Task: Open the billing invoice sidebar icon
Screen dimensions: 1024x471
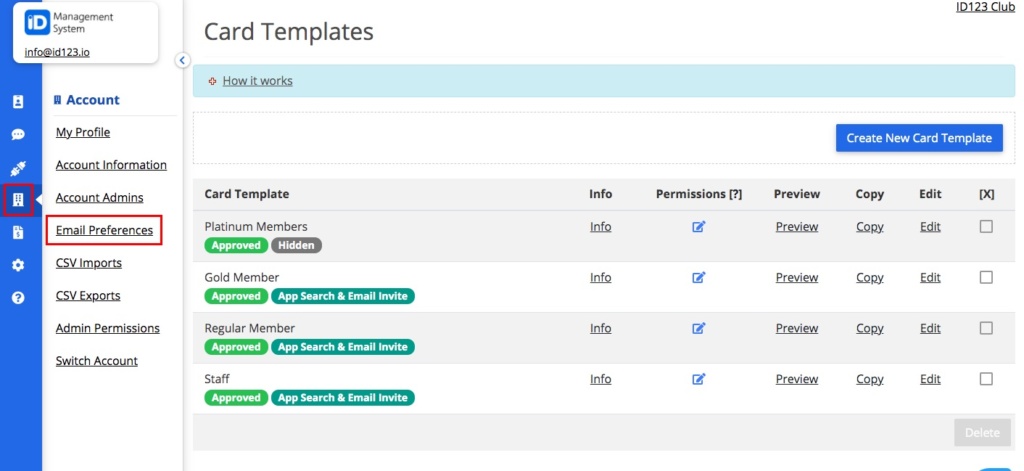Action: click(18, 232)
